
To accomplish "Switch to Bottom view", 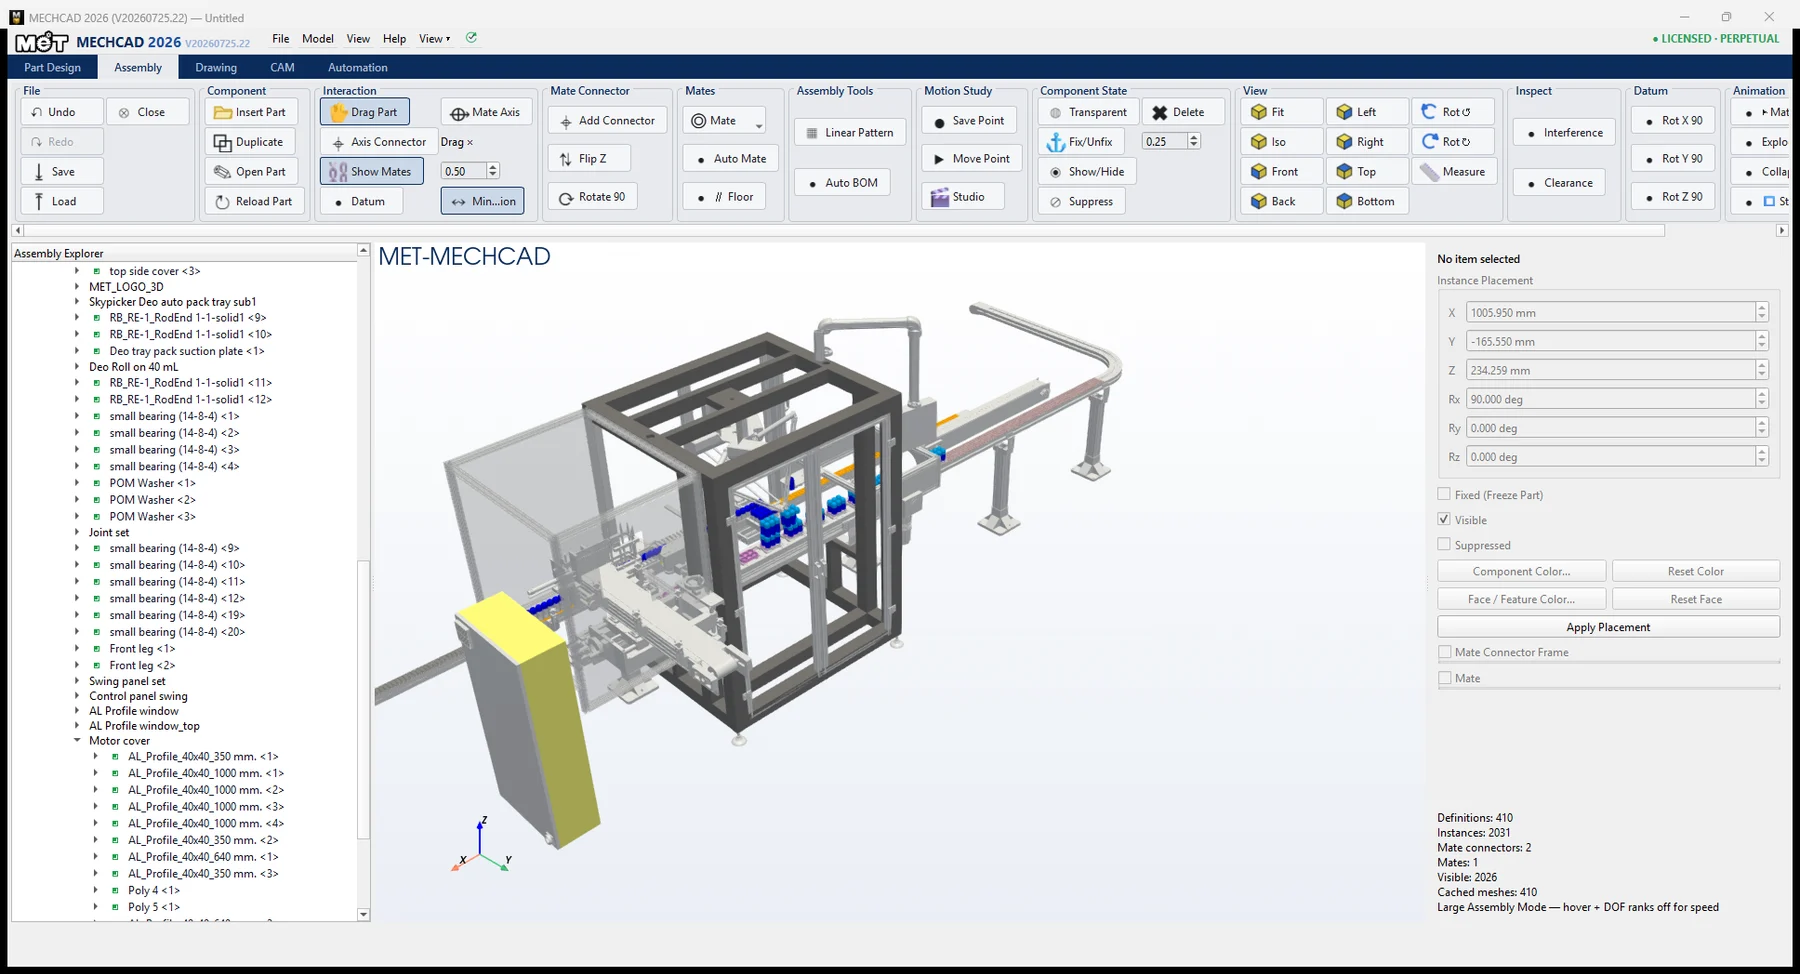I will [1368, 201].
